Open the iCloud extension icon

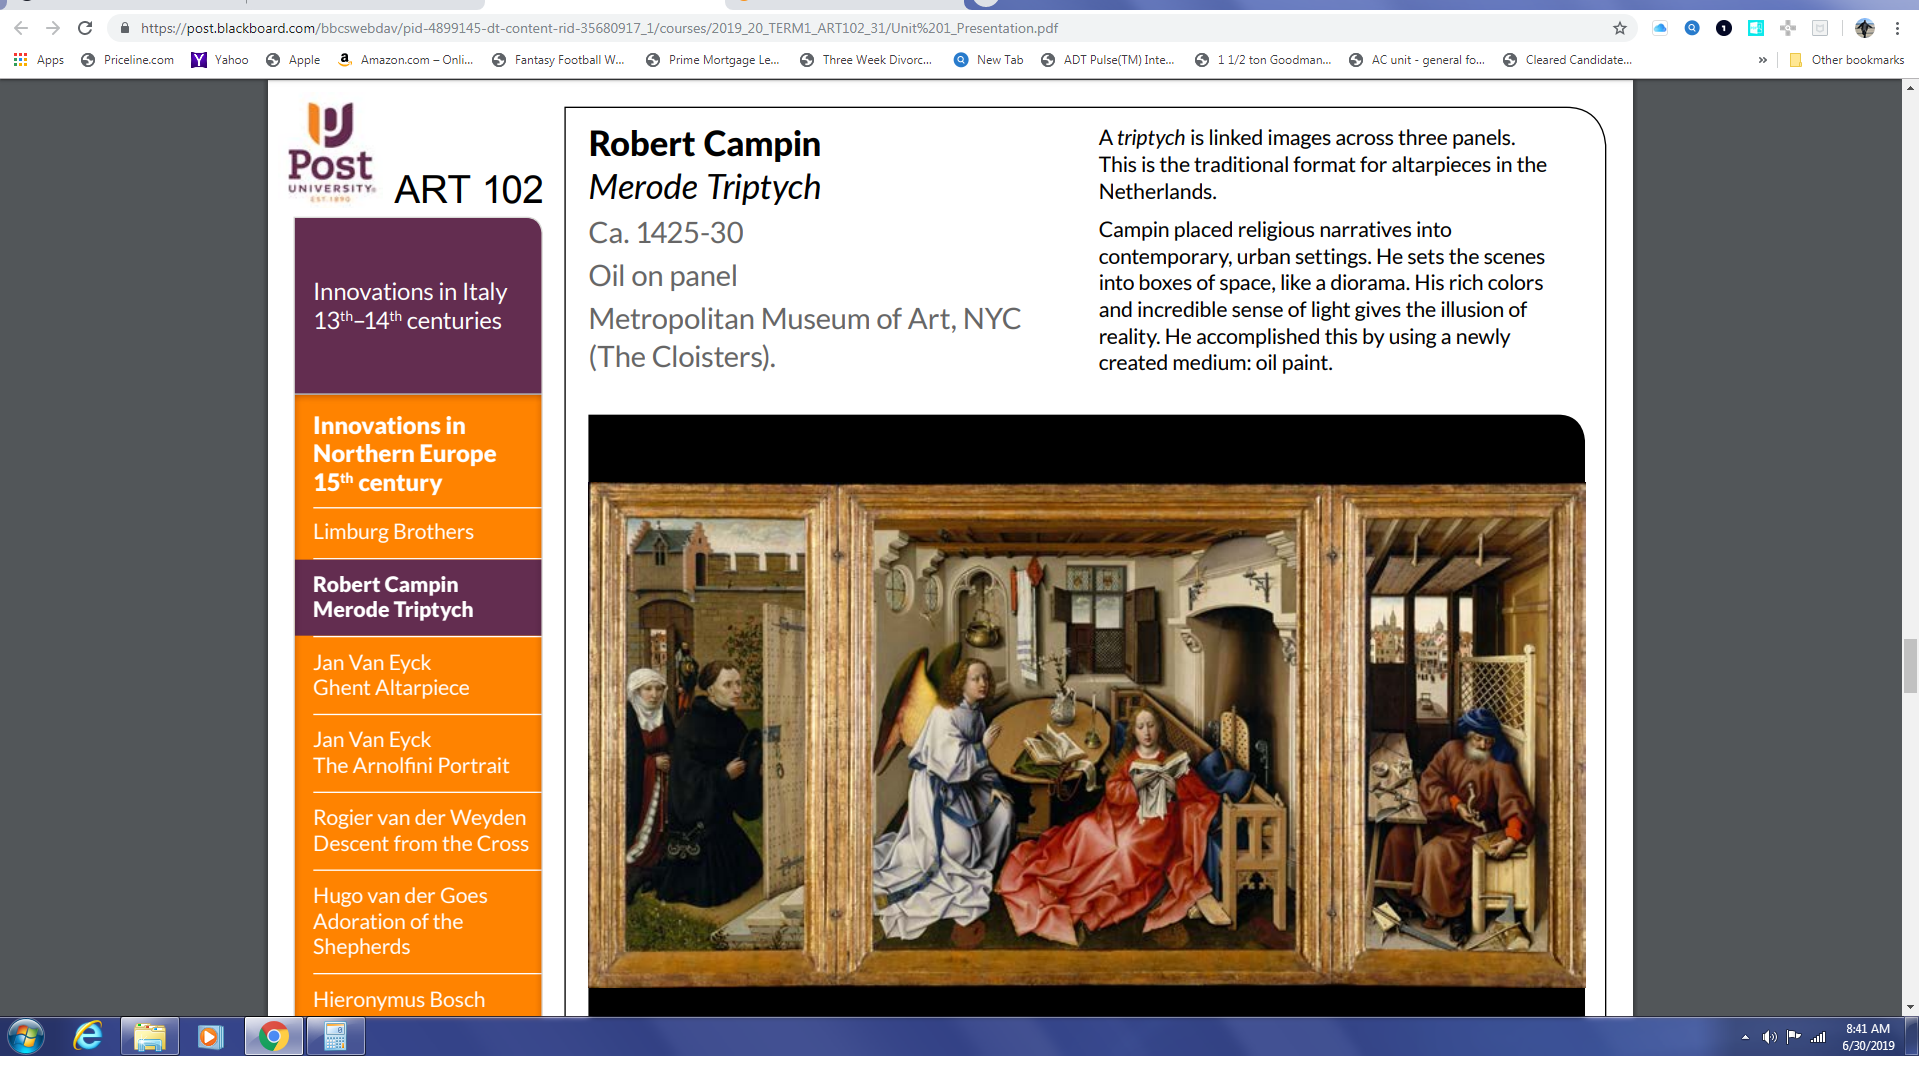(1660, 28)
